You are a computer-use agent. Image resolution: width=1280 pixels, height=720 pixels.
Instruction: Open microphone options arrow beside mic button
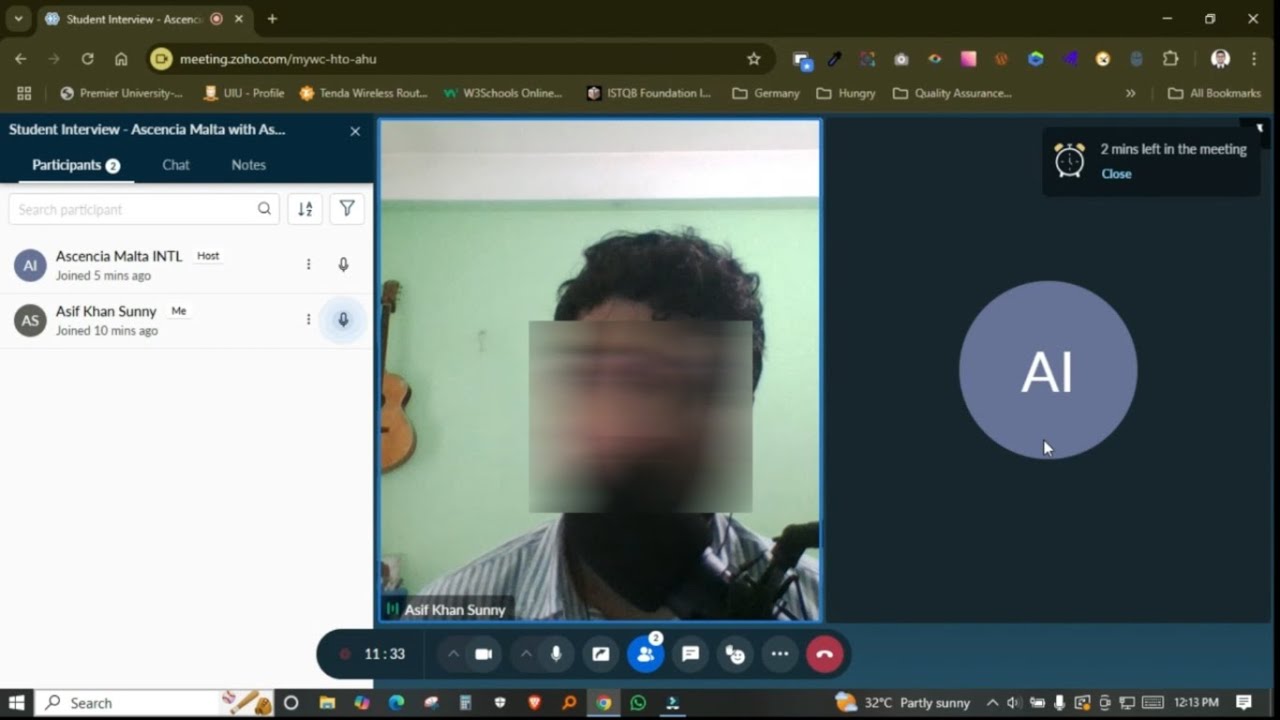click(x=526, y=654)
